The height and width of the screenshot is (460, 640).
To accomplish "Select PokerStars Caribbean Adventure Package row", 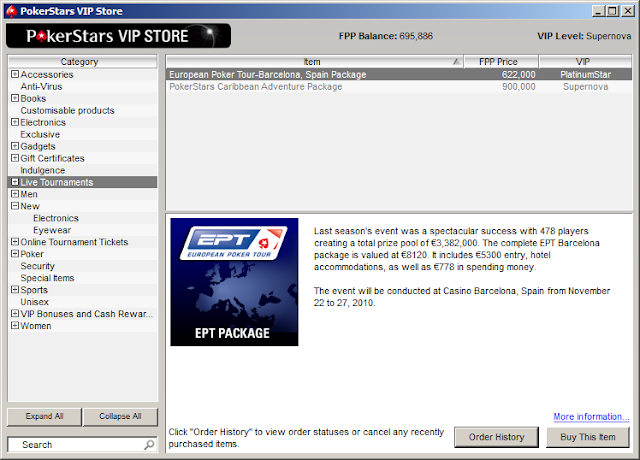I will coord(399,87).
